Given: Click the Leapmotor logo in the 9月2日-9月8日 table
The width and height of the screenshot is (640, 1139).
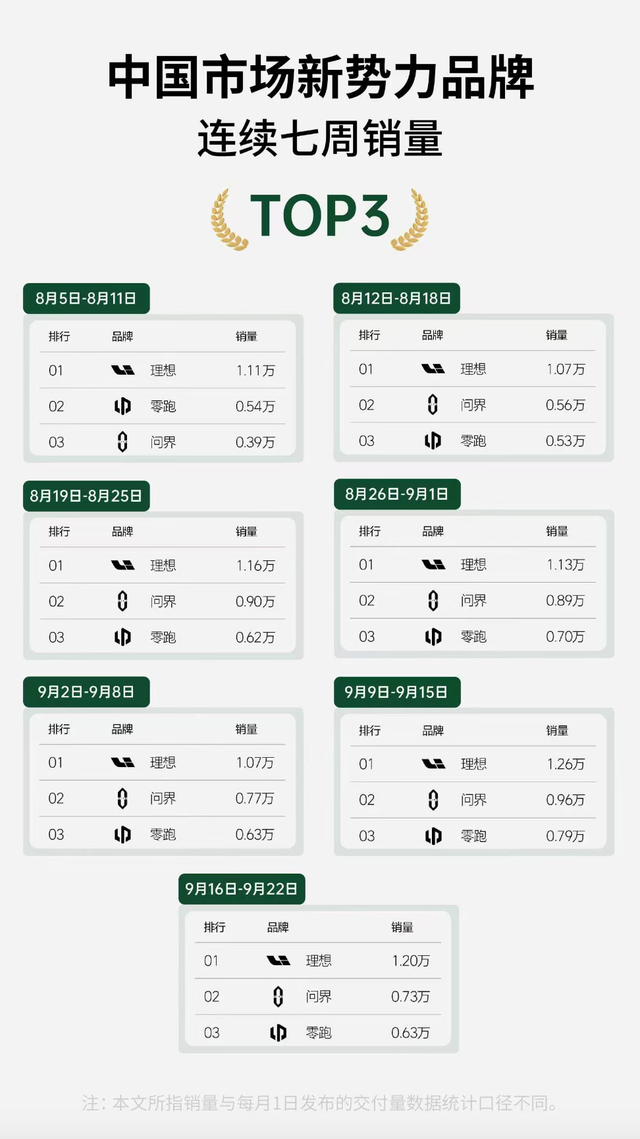Looking at the screenshot, I should [123, 835].
